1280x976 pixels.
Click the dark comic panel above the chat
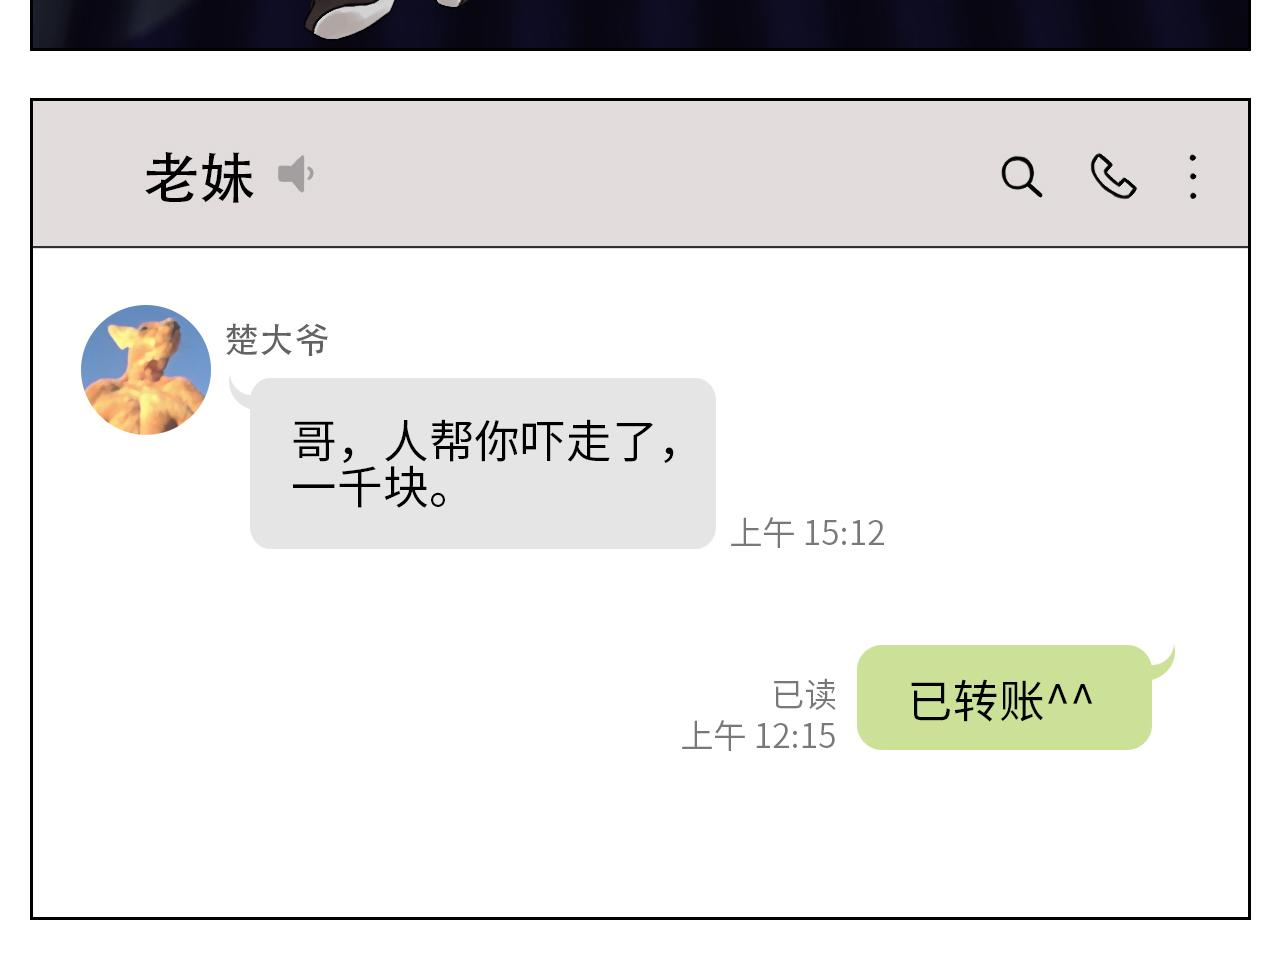(640, 24)
